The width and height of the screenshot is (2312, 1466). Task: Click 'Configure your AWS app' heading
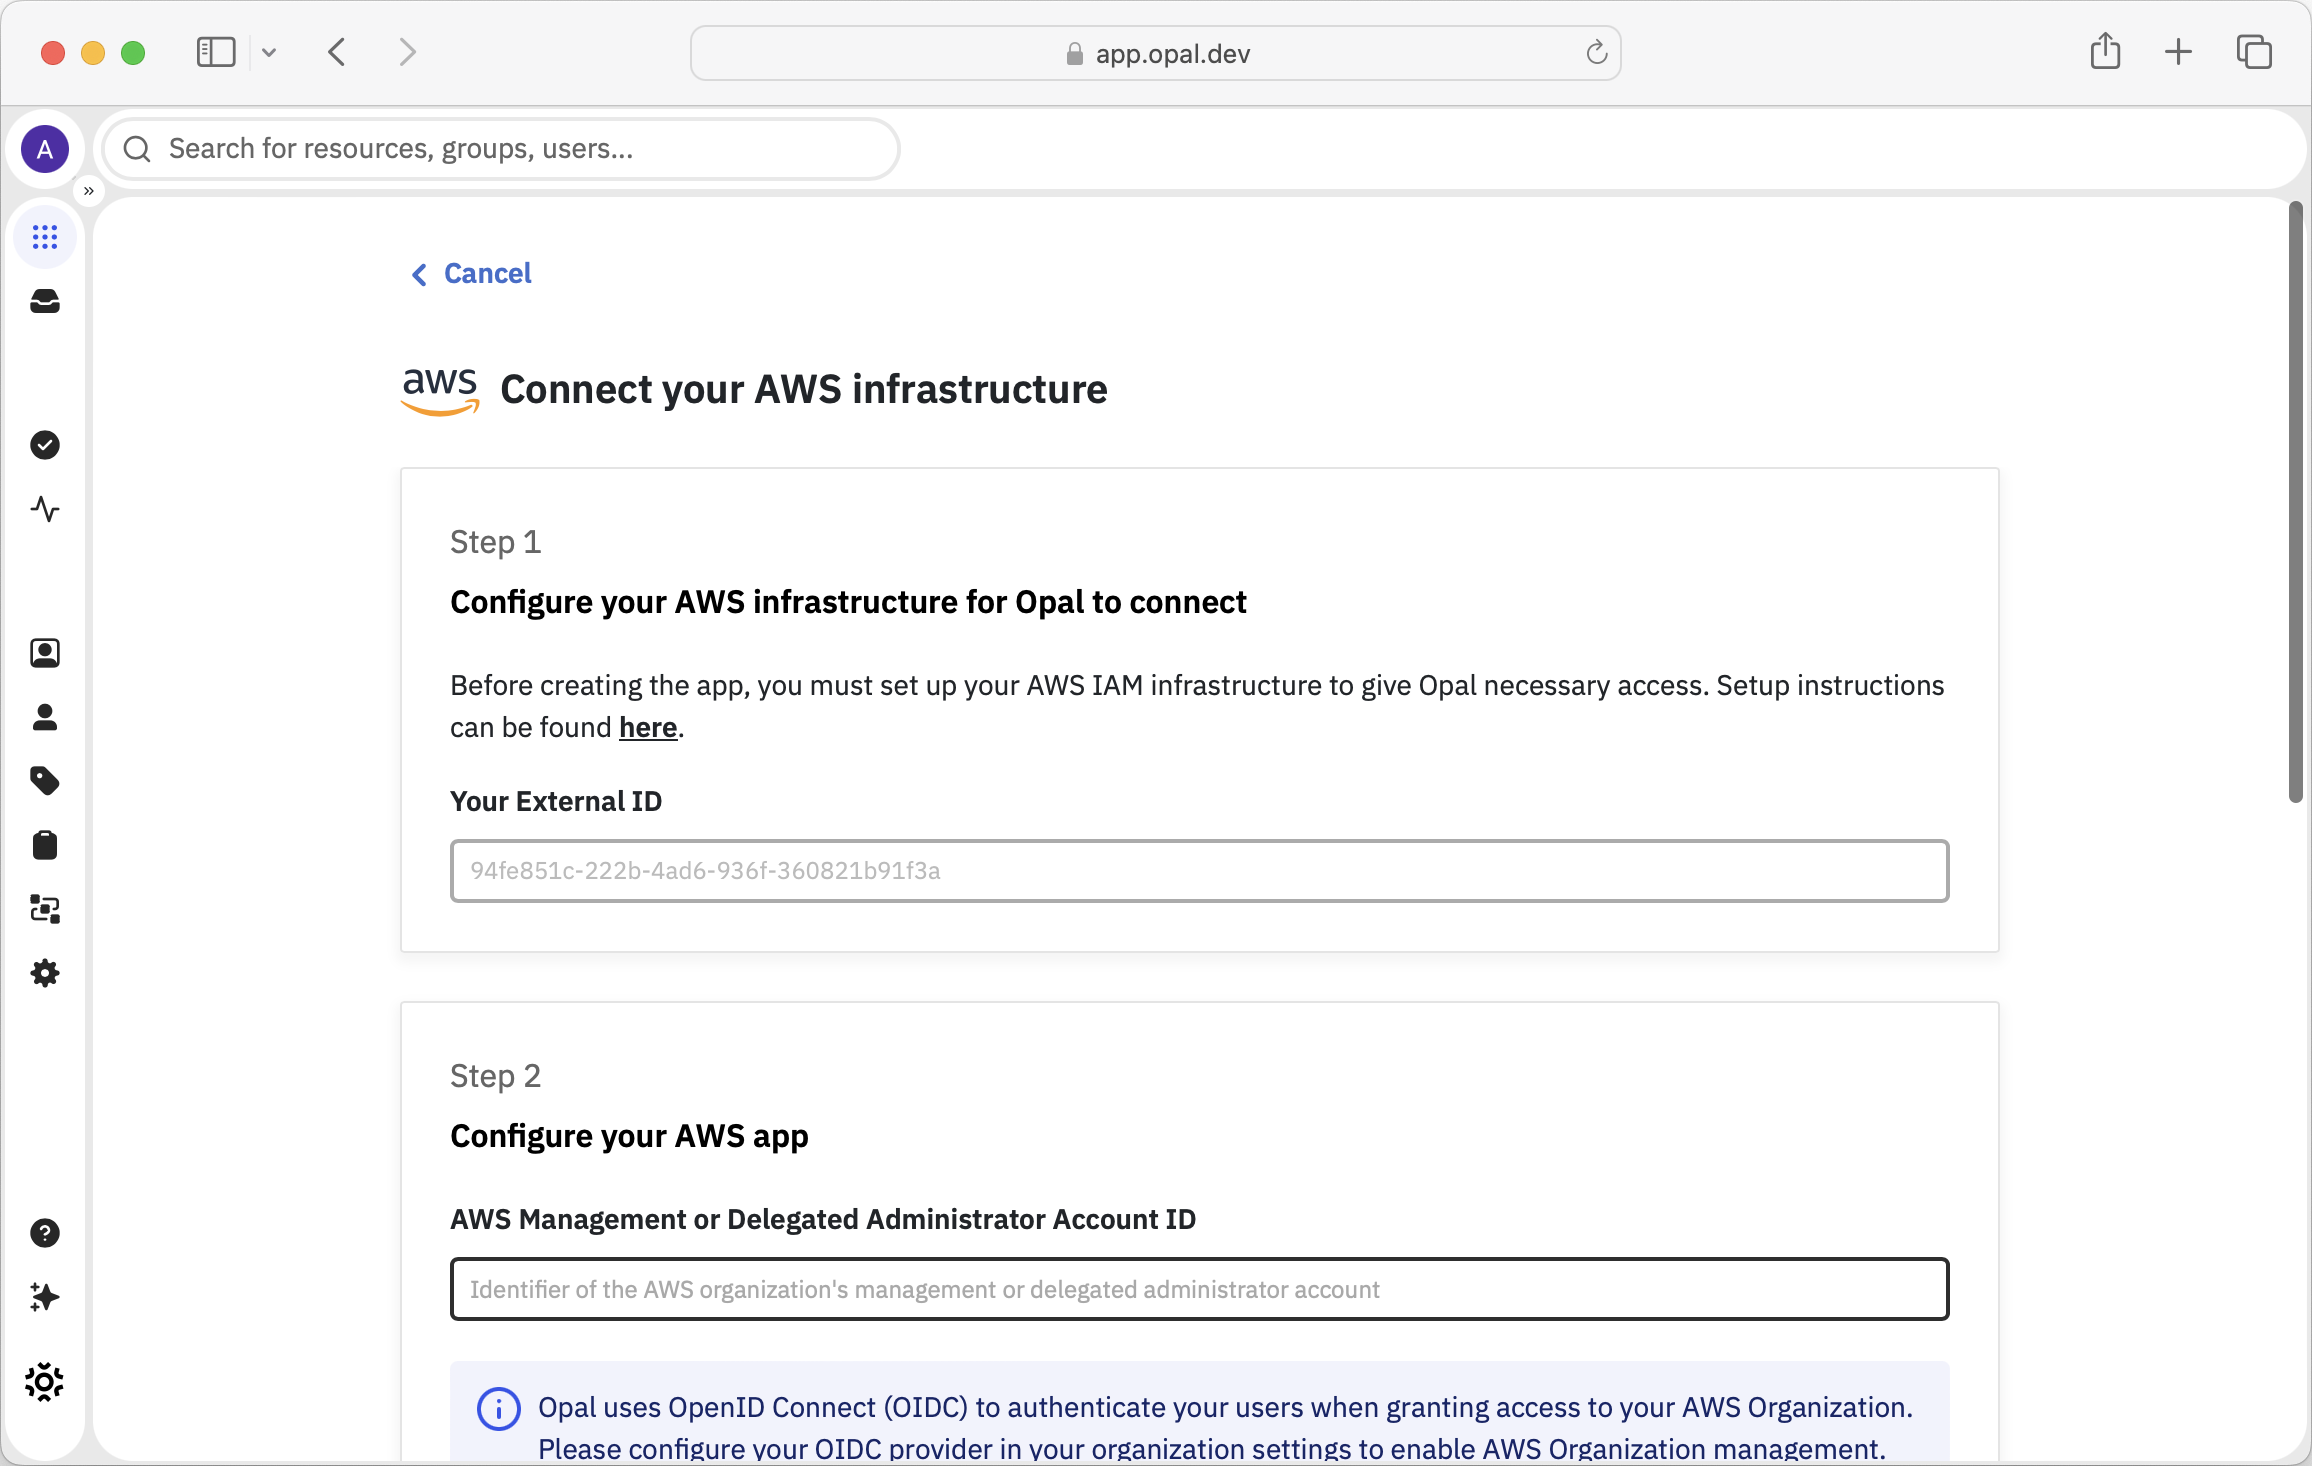coord(629,1137)
